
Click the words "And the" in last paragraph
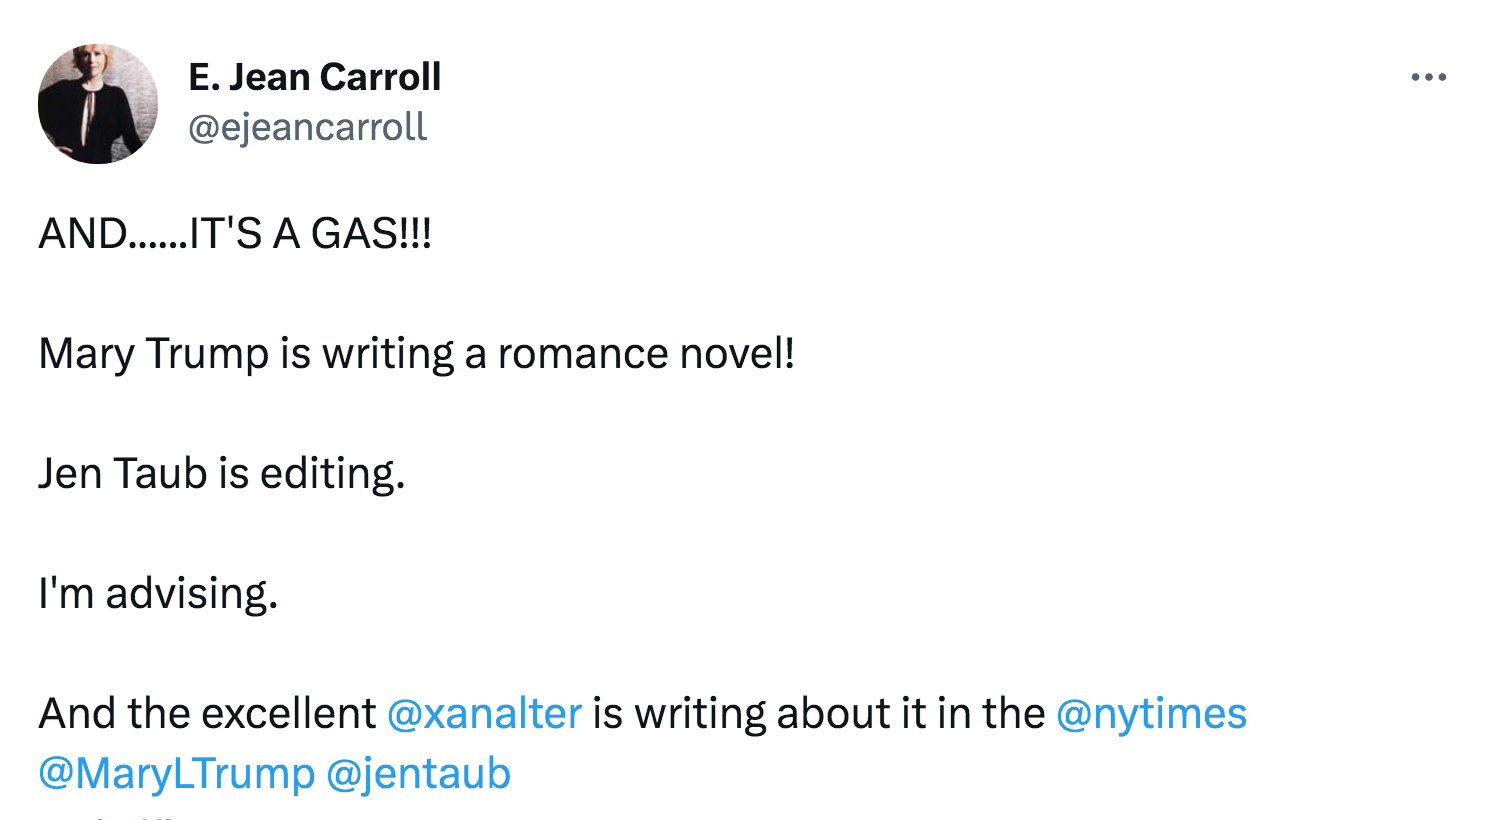click(115, 714)
